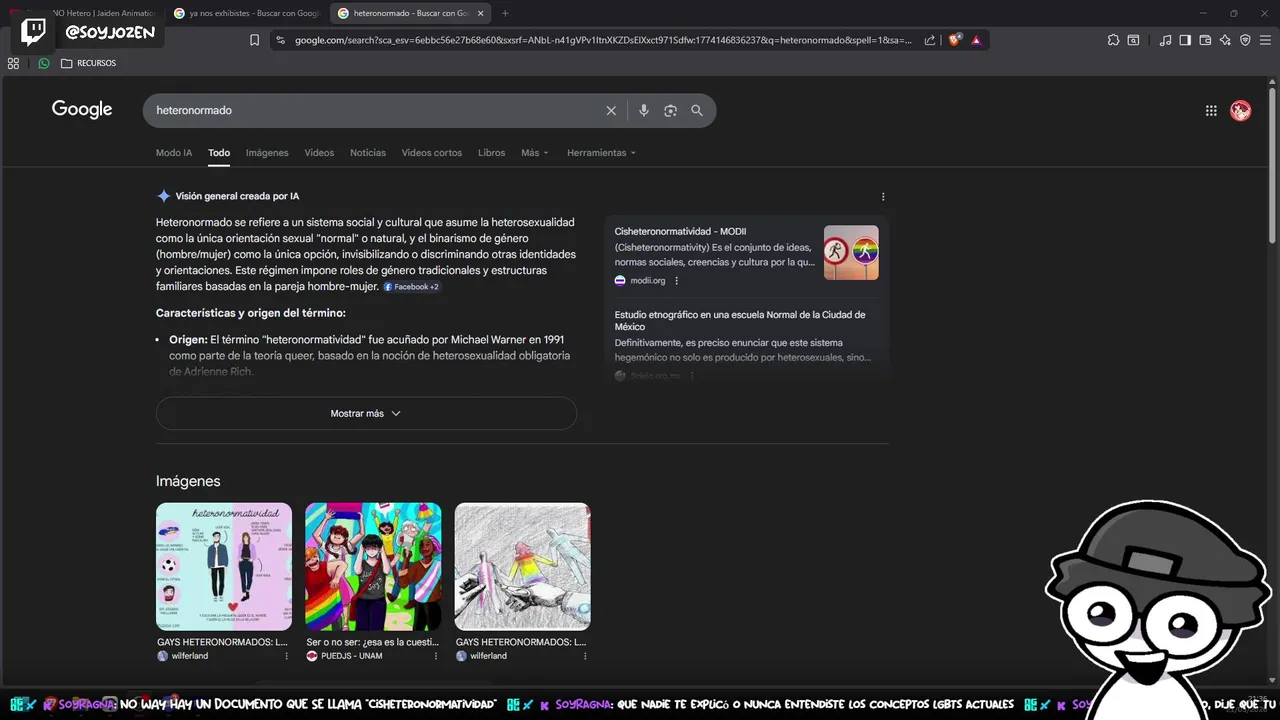Open the sketch with rainbow flag thumbnail
This screenshot has width=1280, height=720.
pyautogui.click(x=522, y=566)
